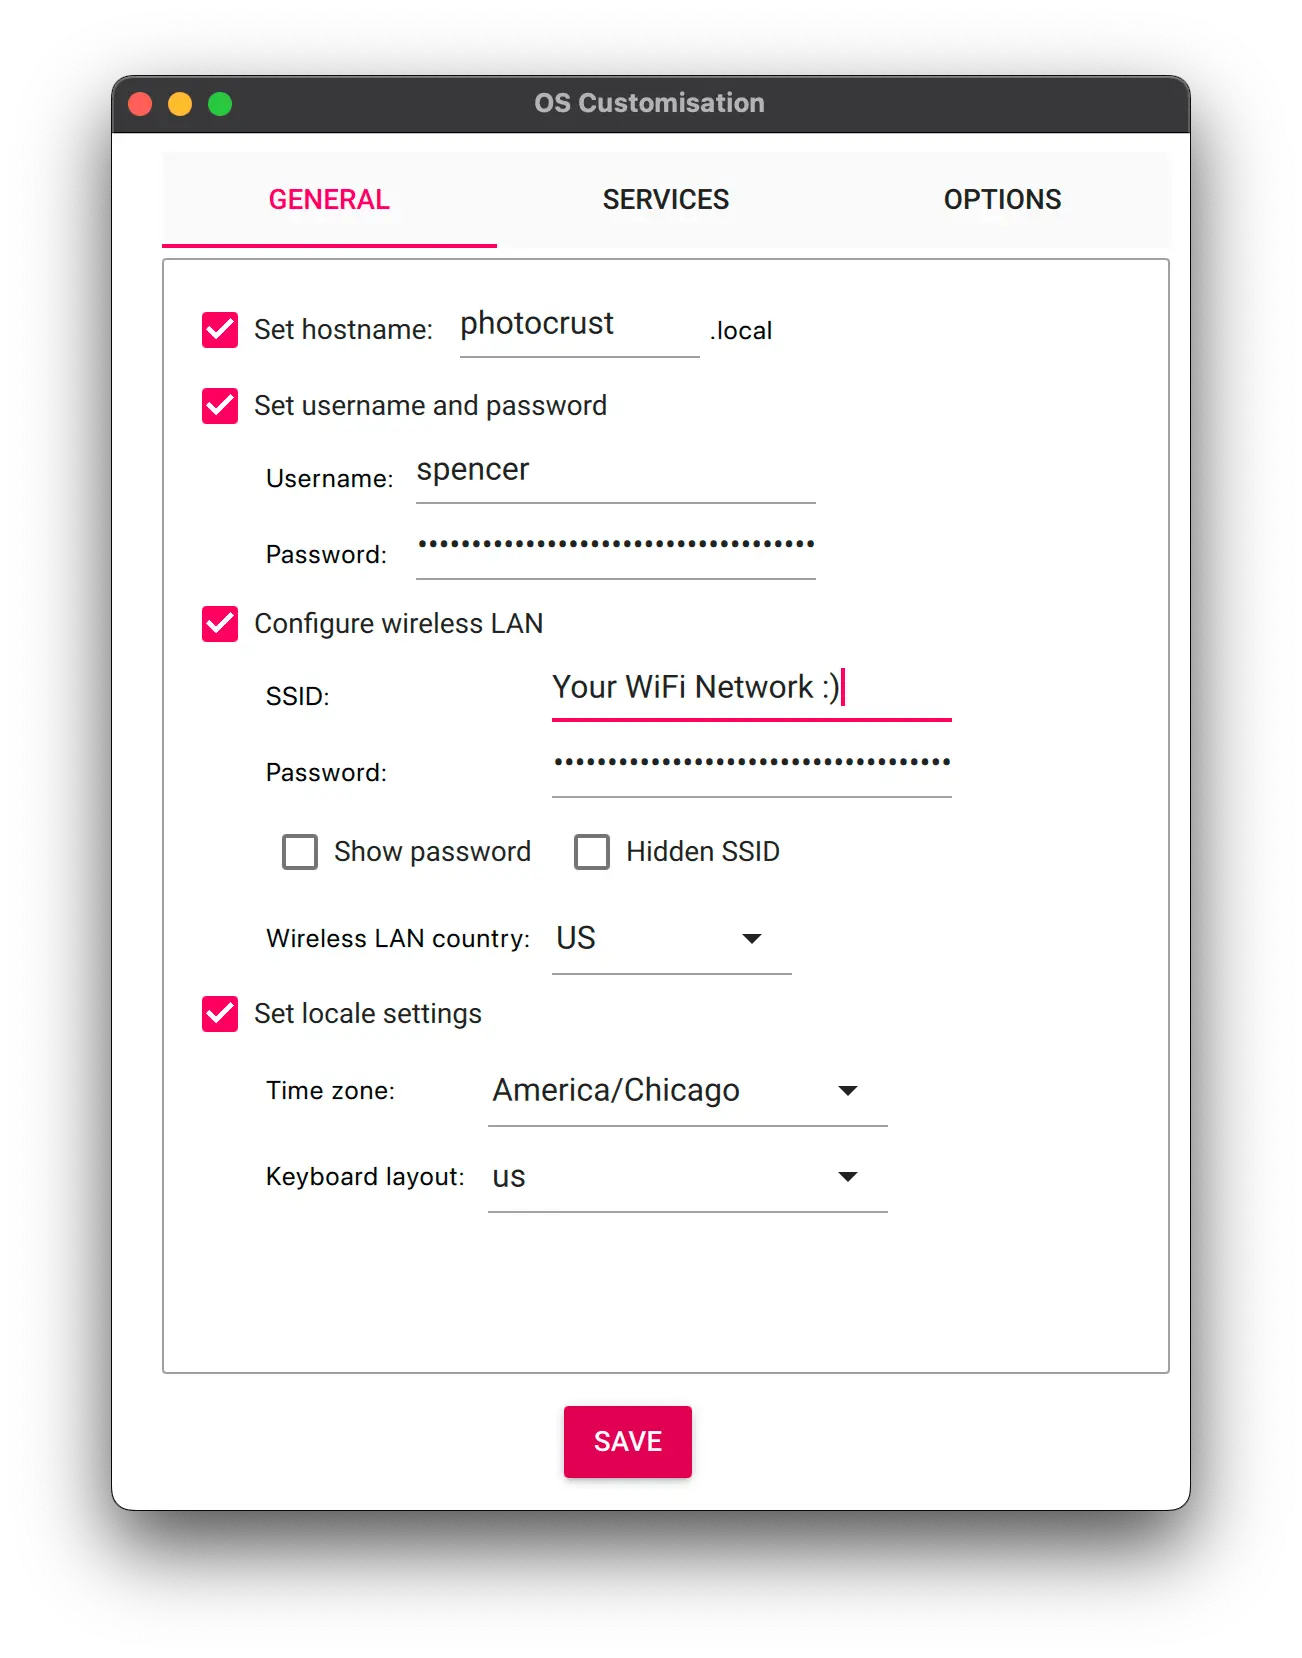
Task: Select the General tab
Action: 329,200
